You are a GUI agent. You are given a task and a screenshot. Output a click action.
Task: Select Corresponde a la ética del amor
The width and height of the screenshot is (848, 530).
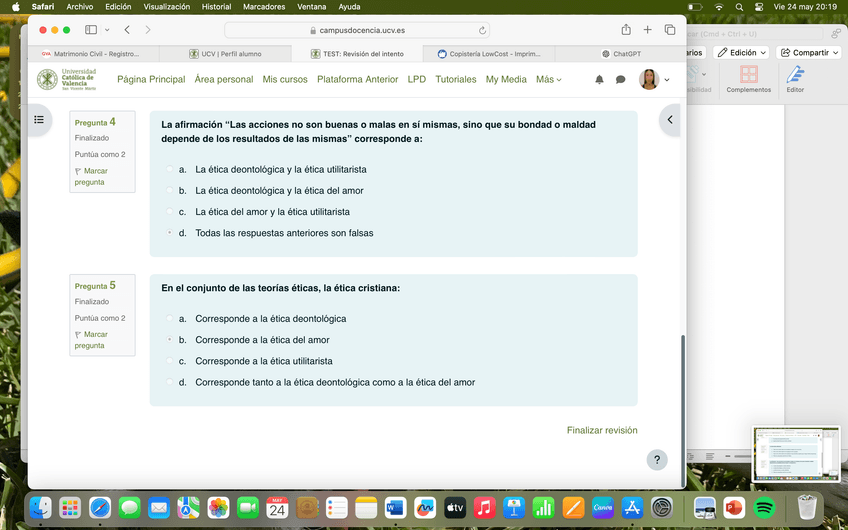169,340
